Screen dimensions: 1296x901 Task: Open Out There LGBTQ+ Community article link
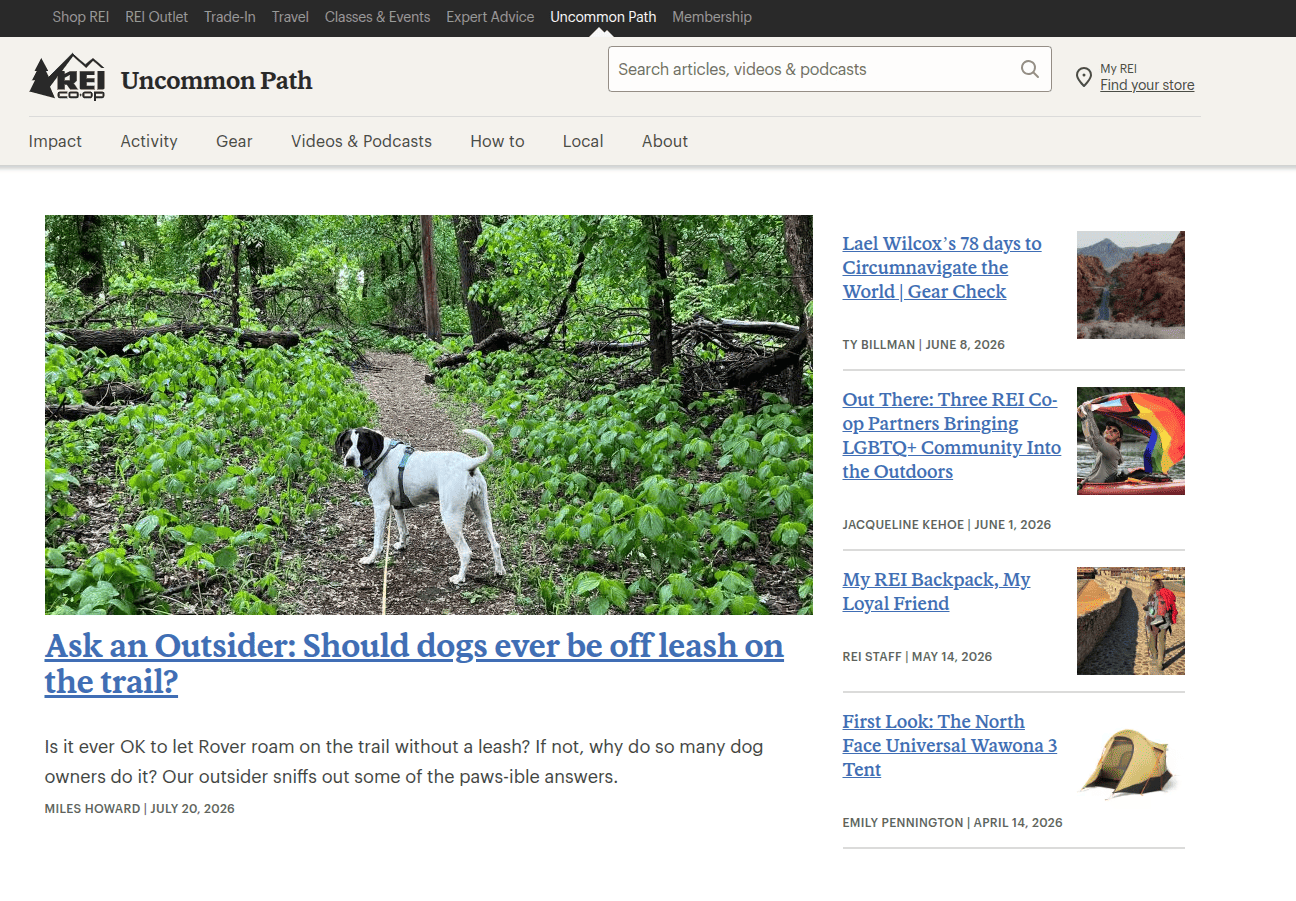point(952,435)
